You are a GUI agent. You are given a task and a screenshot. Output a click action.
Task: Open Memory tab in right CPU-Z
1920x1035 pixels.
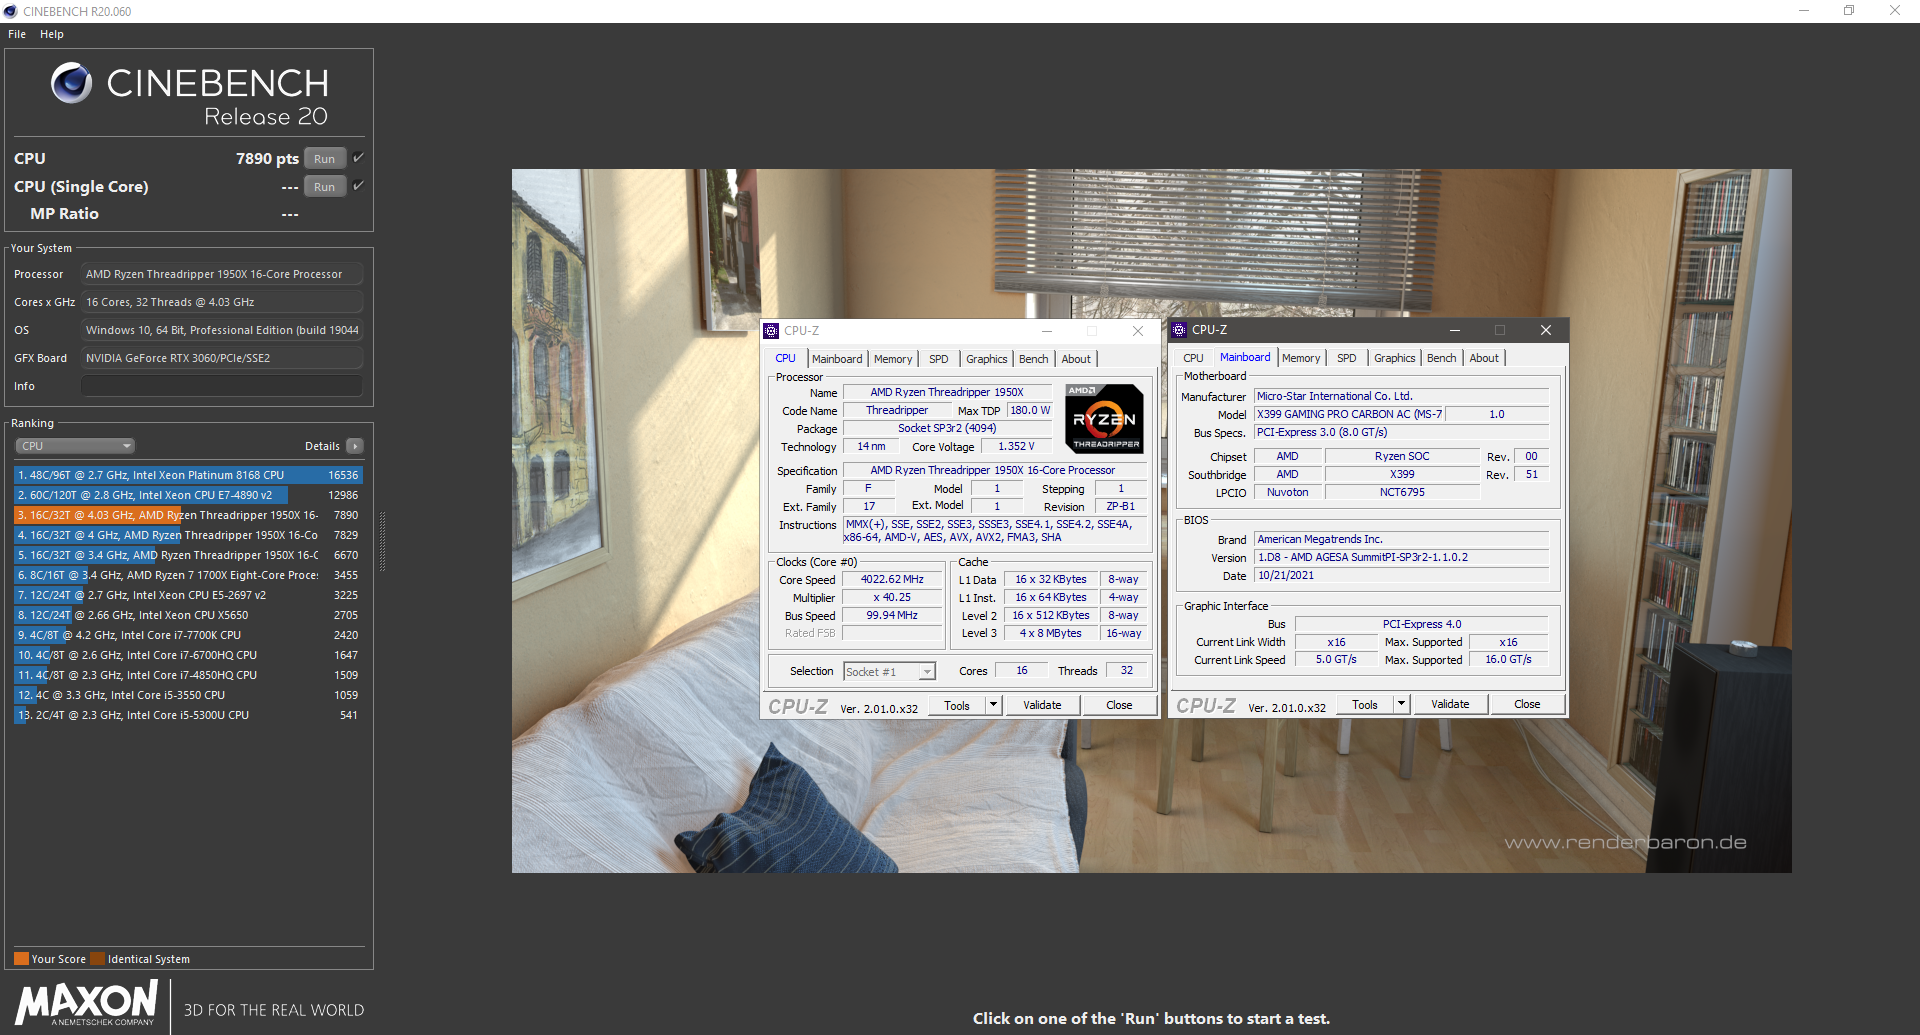pos(1301,358)
